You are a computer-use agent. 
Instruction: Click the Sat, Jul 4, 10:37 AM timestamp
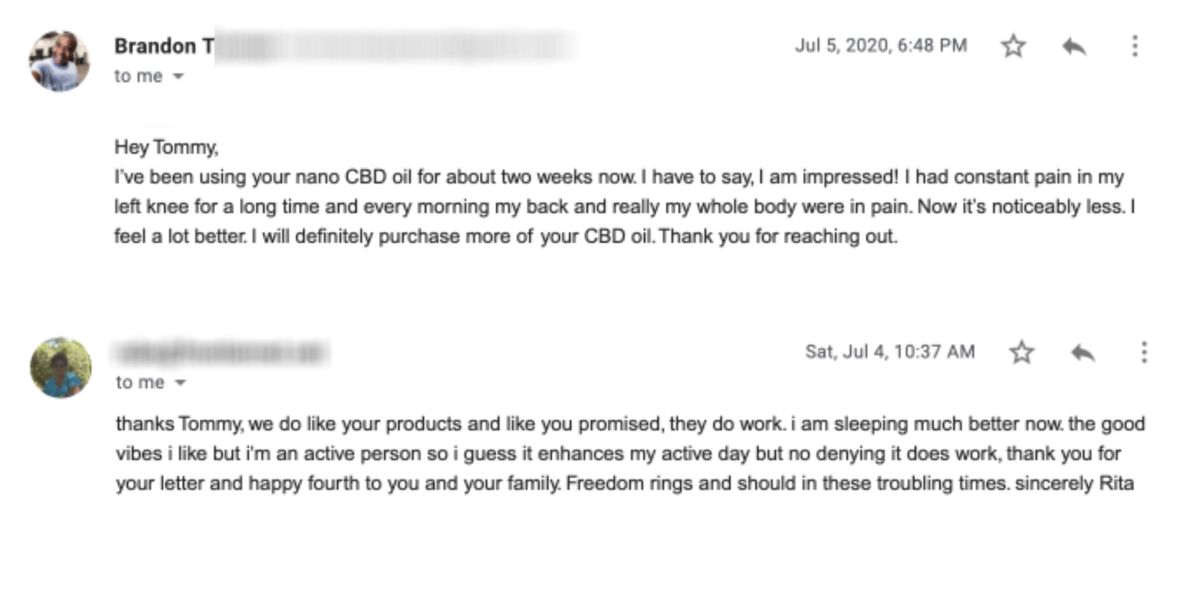pyautogui.click(x=890, y=352)
